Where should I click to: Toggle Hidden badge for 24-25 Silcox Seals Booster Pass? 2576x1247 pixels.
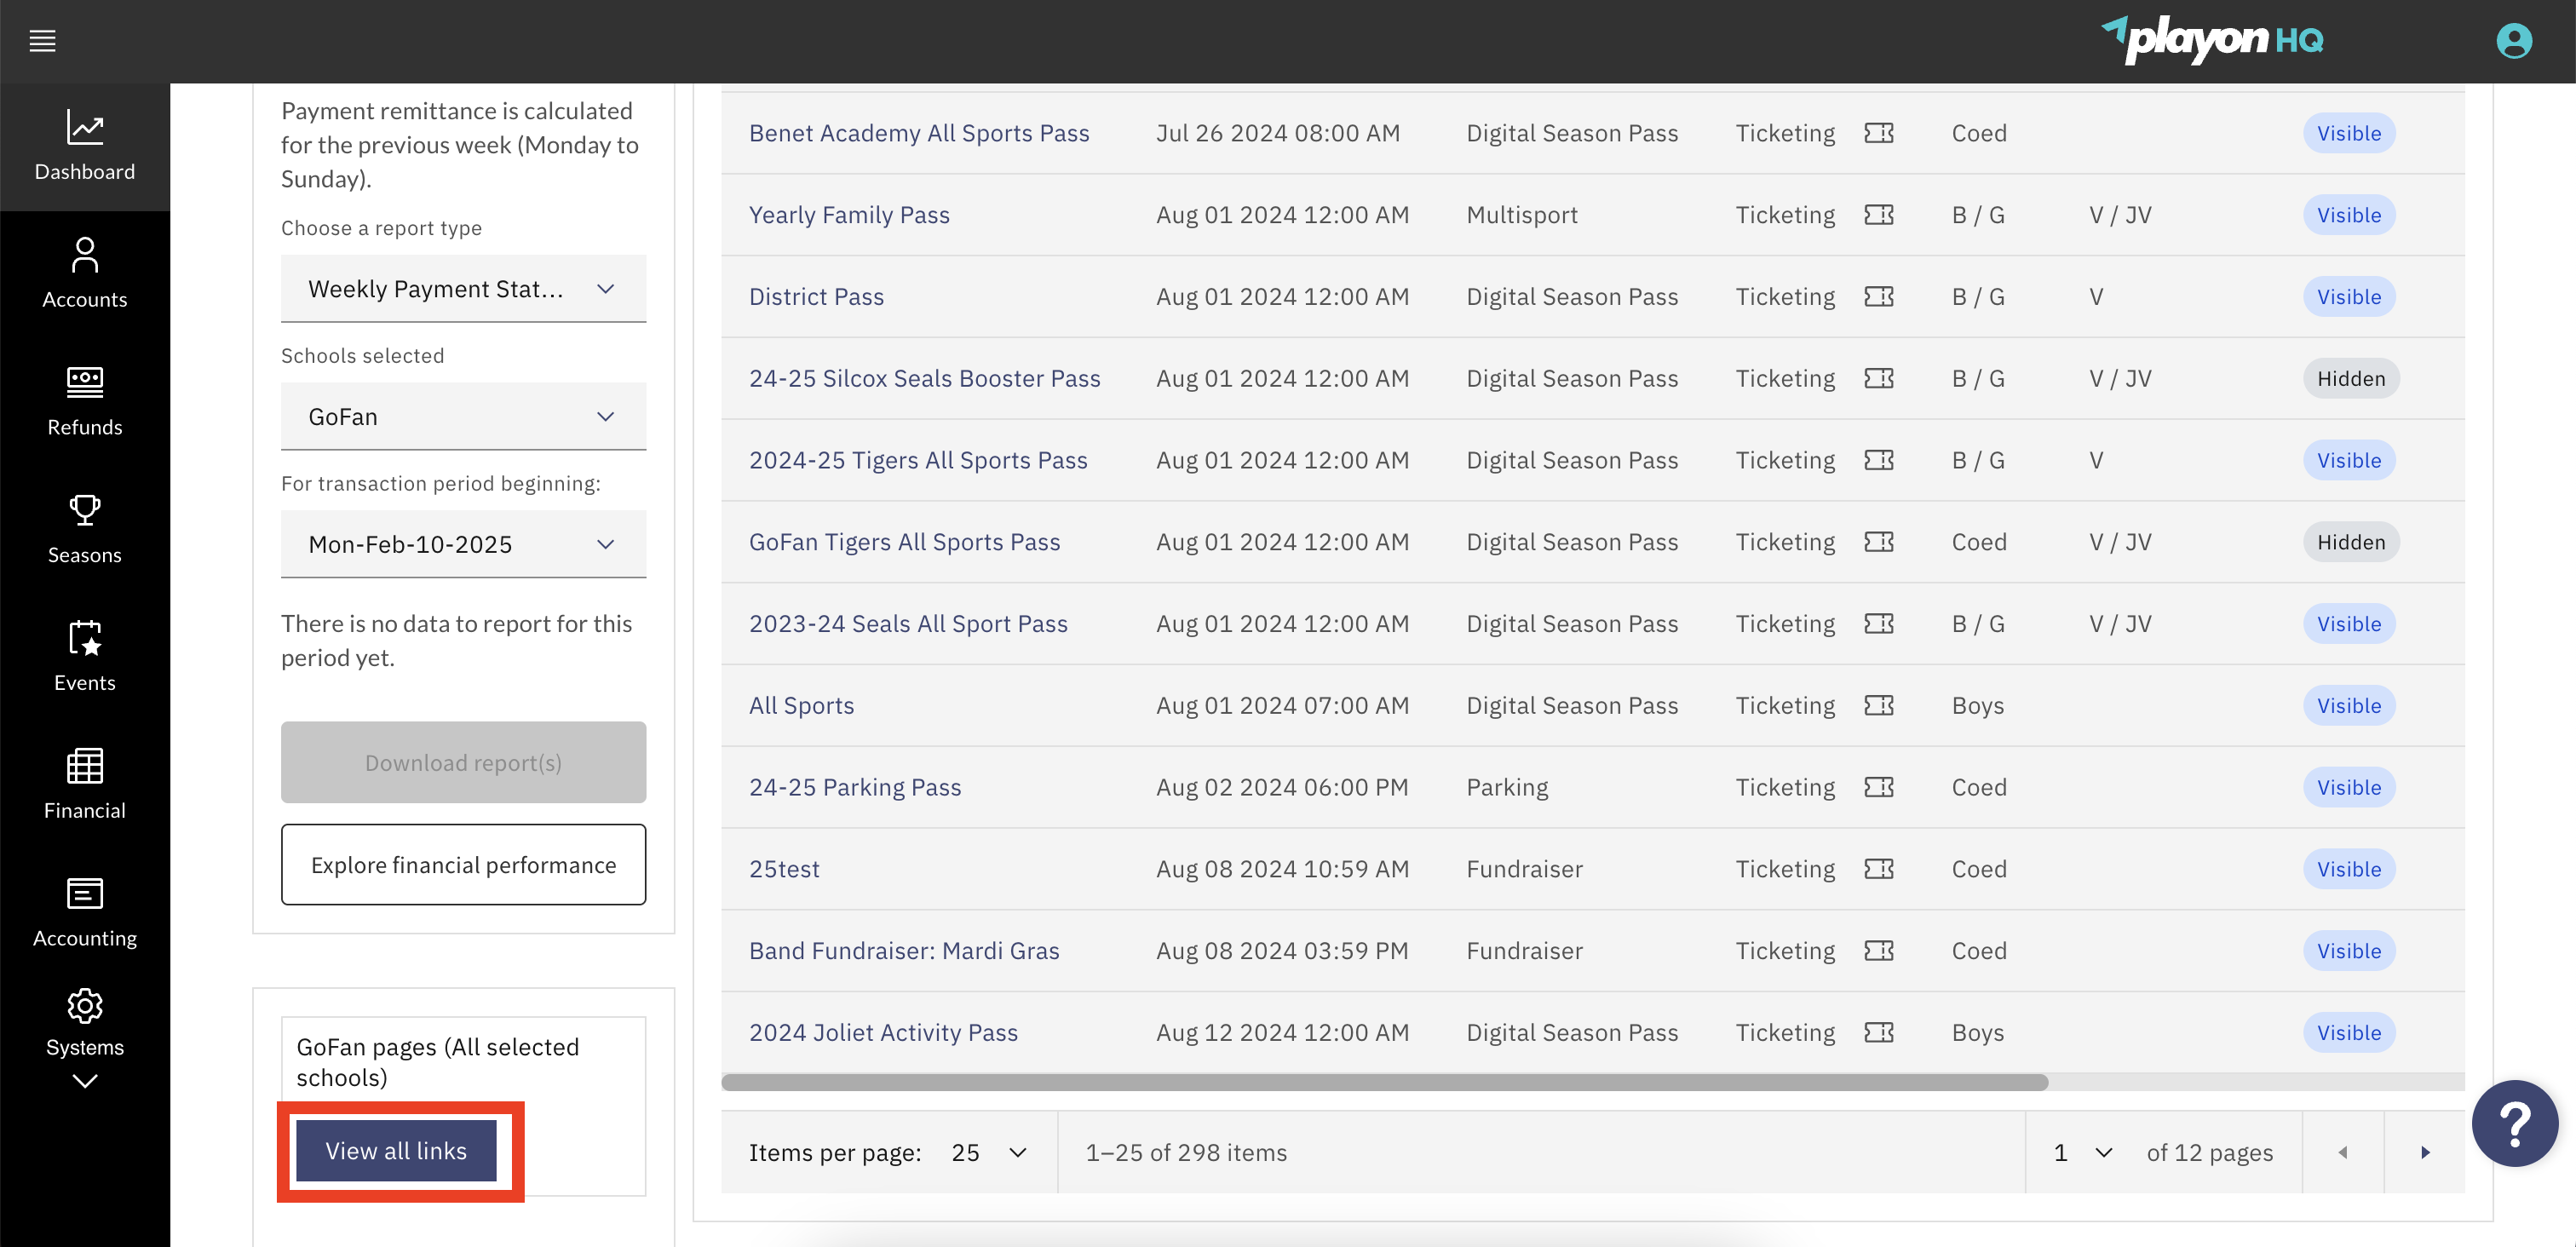pyautogui.click(x=2350, y=378)
